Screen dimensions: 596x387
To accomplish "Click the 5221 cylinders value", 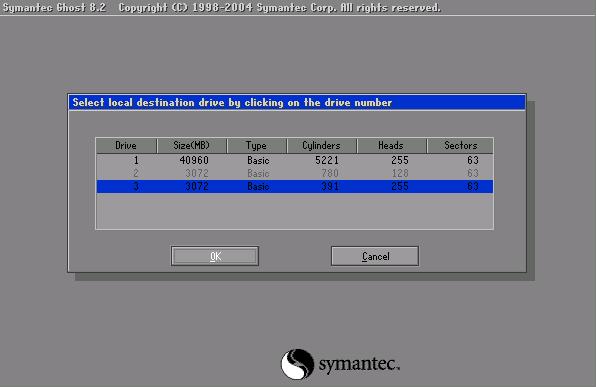I will [327, 160].
